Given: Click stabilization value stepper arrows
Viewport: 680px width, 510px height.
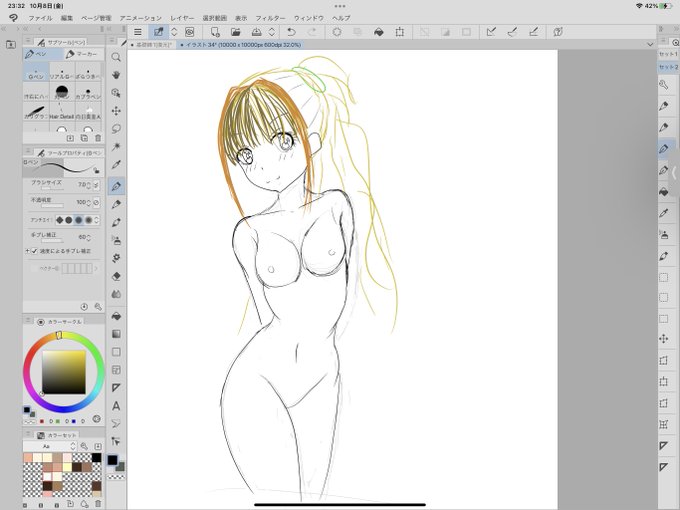Looking at the screenshot, I should click(x=88, y=238).
